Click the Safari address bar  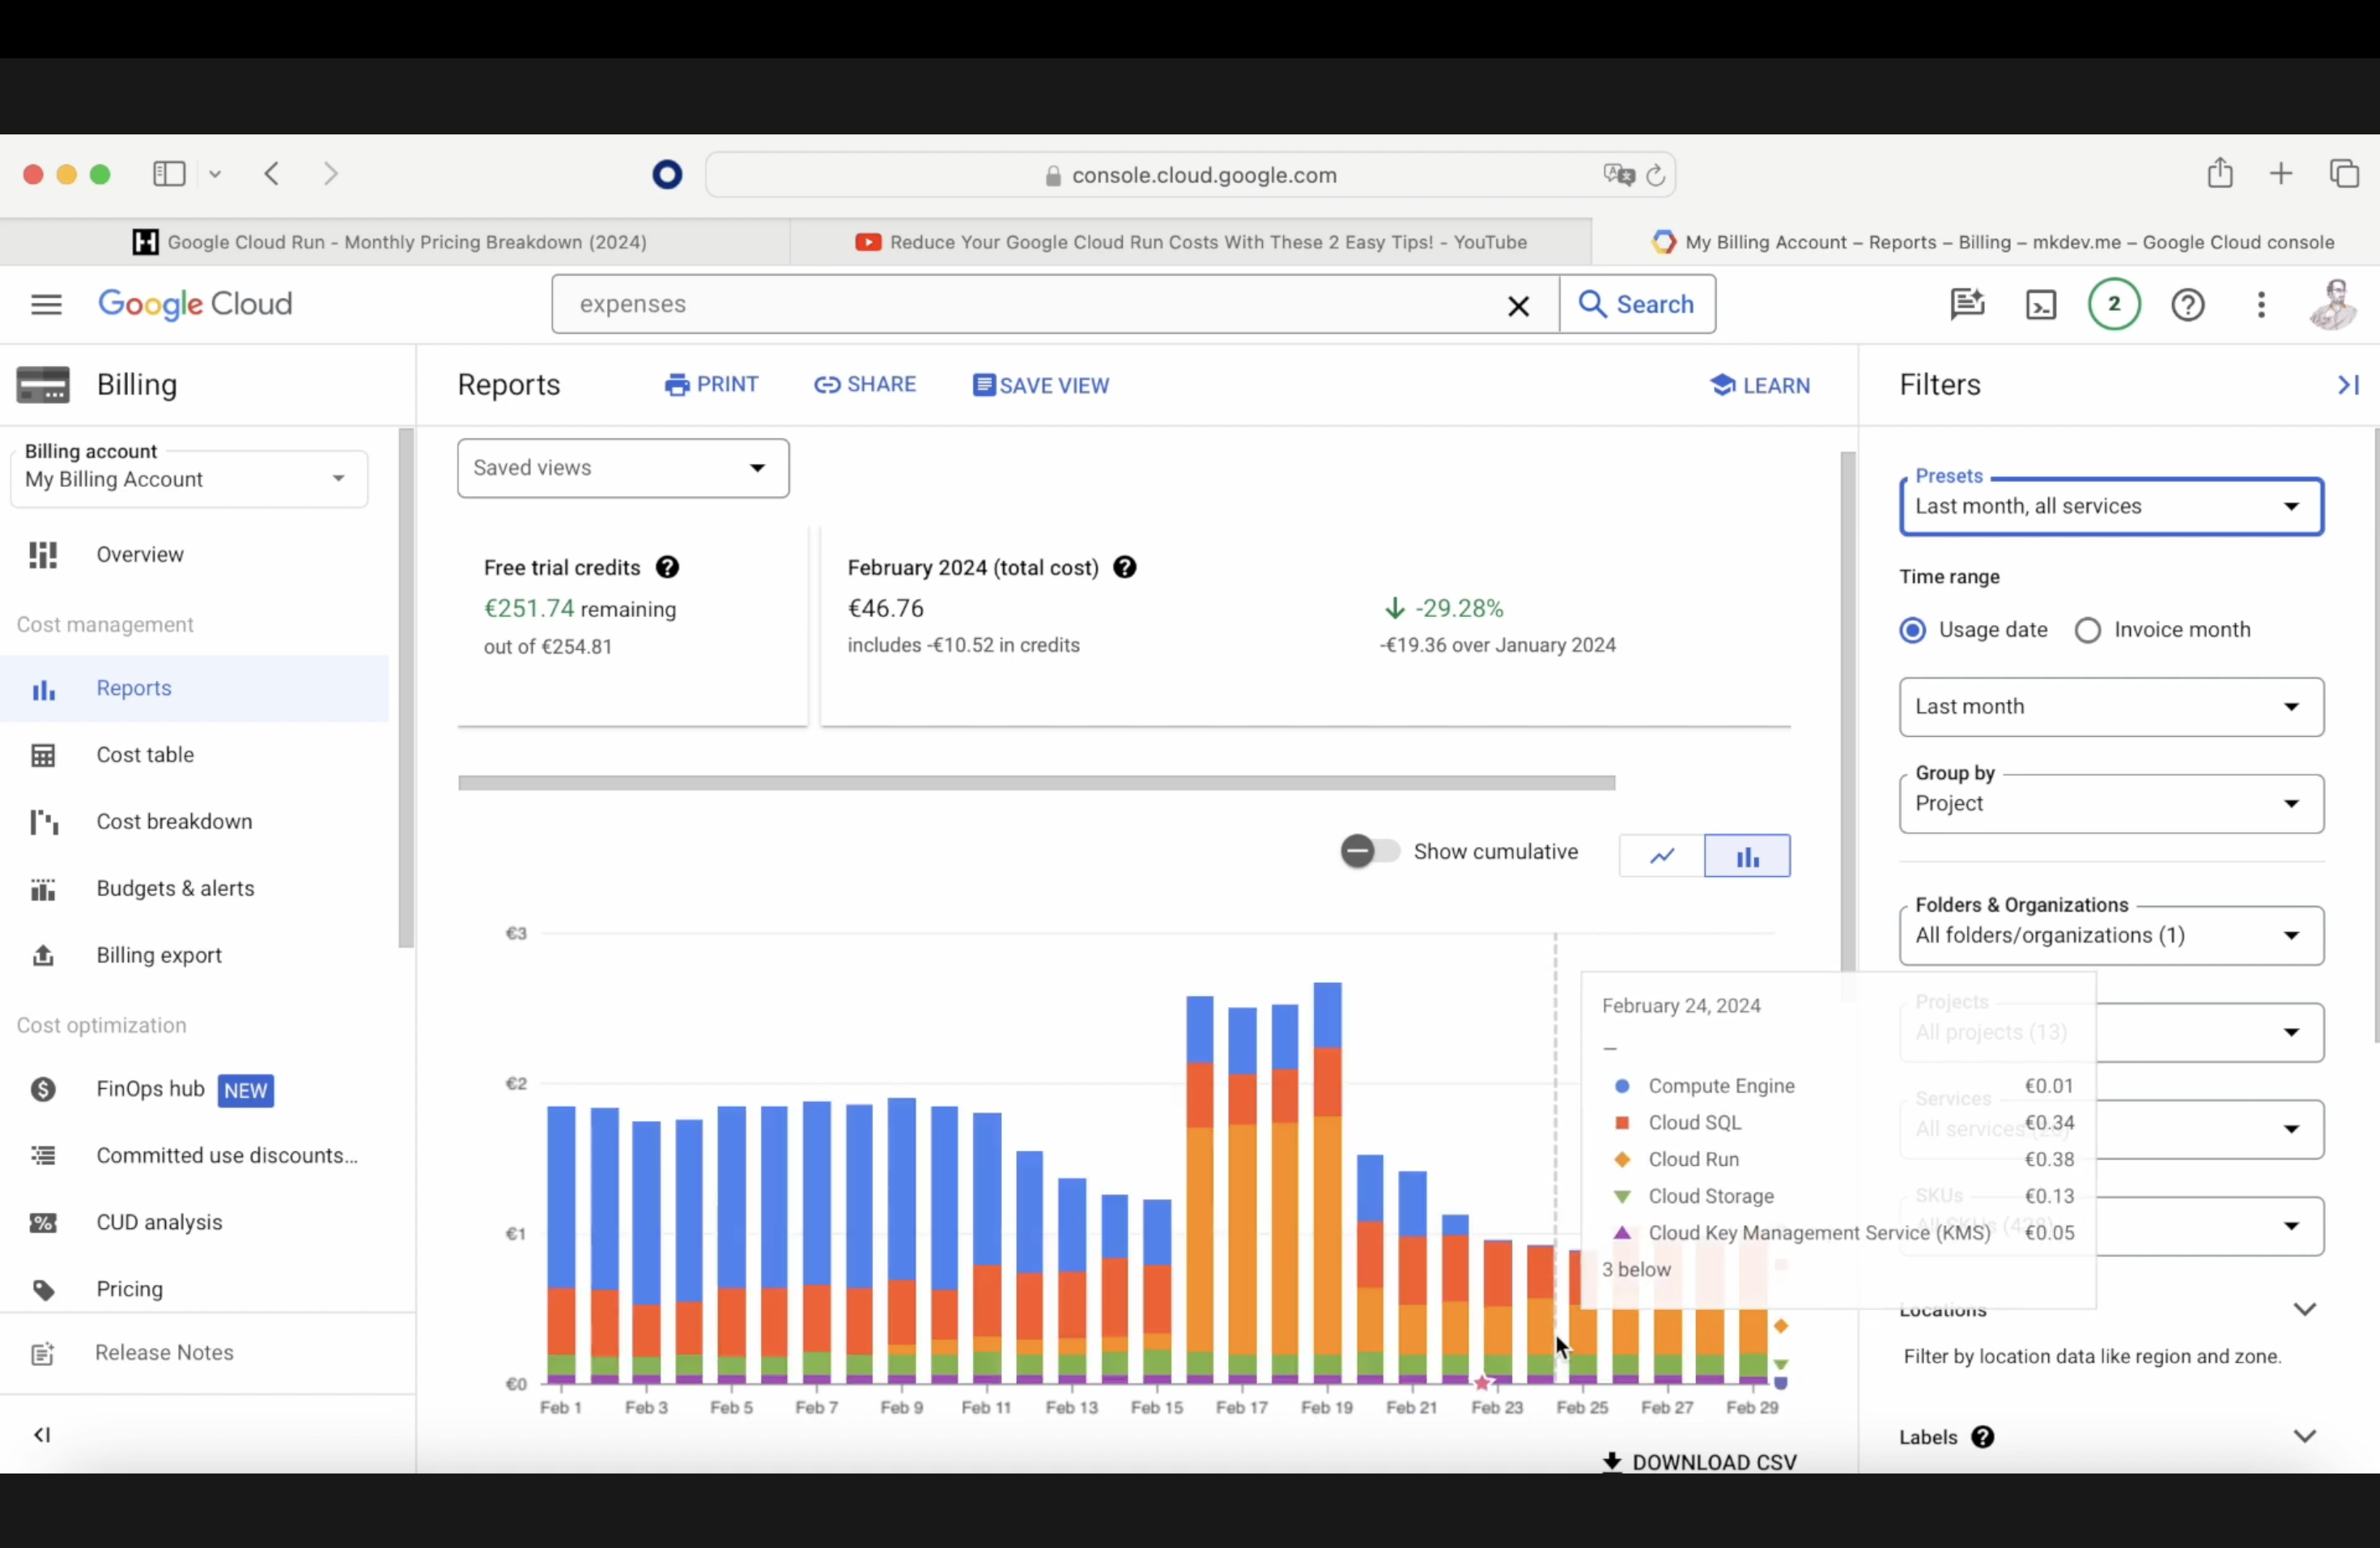pos(1190,175)
